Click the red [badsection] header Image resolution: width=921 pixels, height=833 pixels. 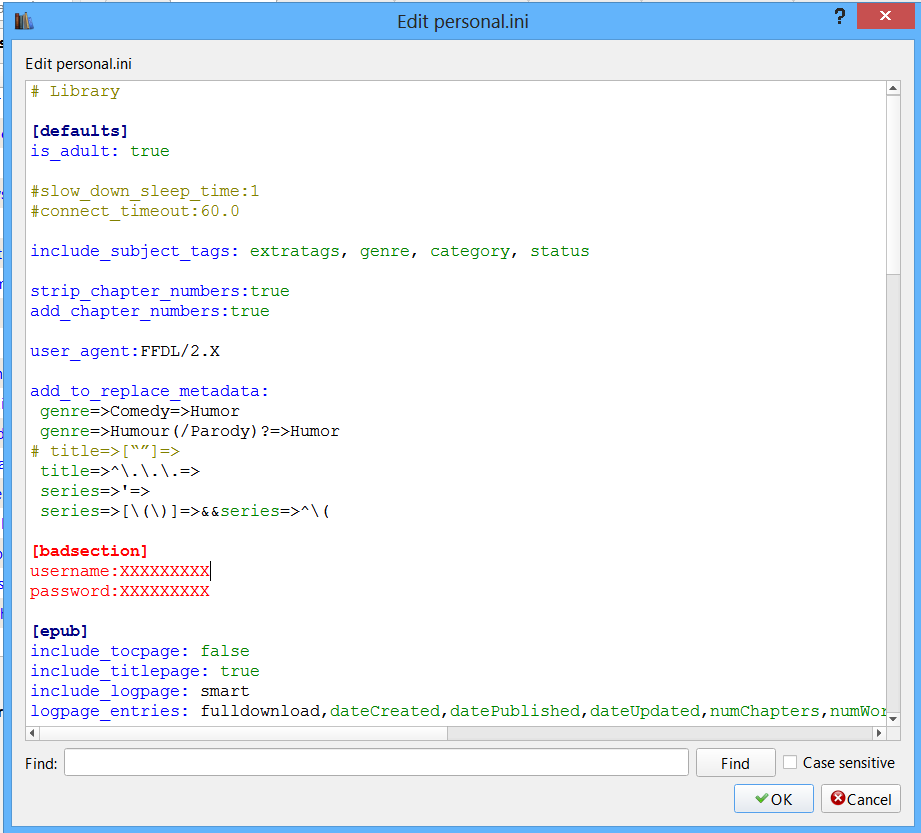pyautogui.click(x=89, y=551)
